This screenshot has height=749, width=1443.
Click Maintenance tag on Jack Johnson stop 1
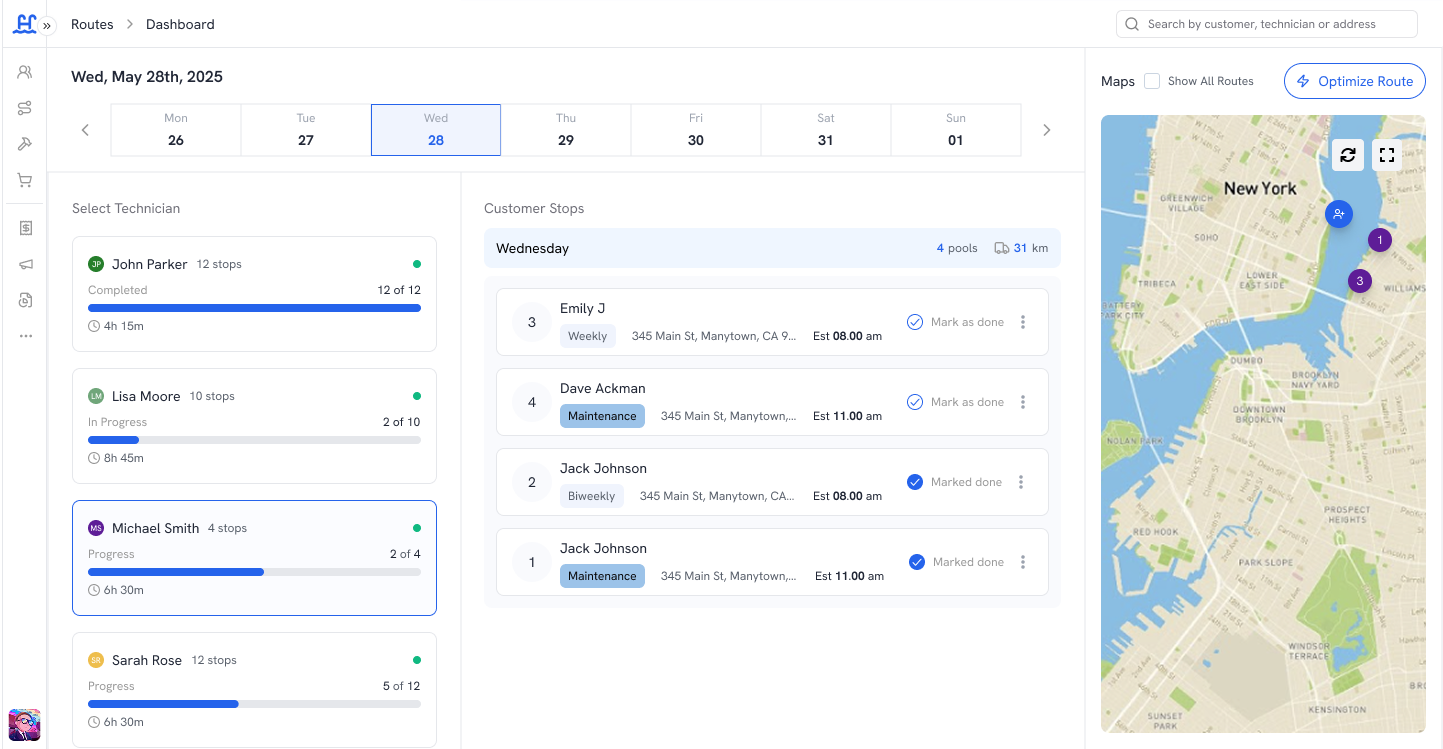(602, 576)
